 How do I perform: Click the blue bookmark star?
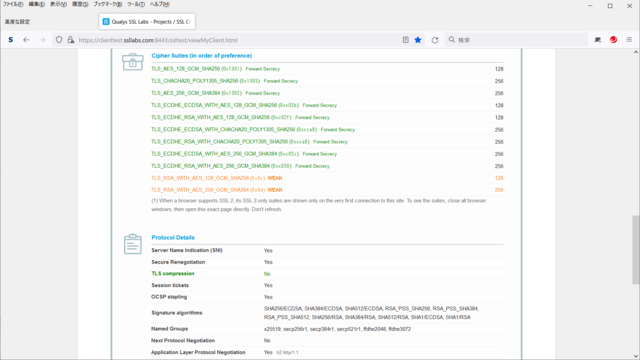click(418, 40)
